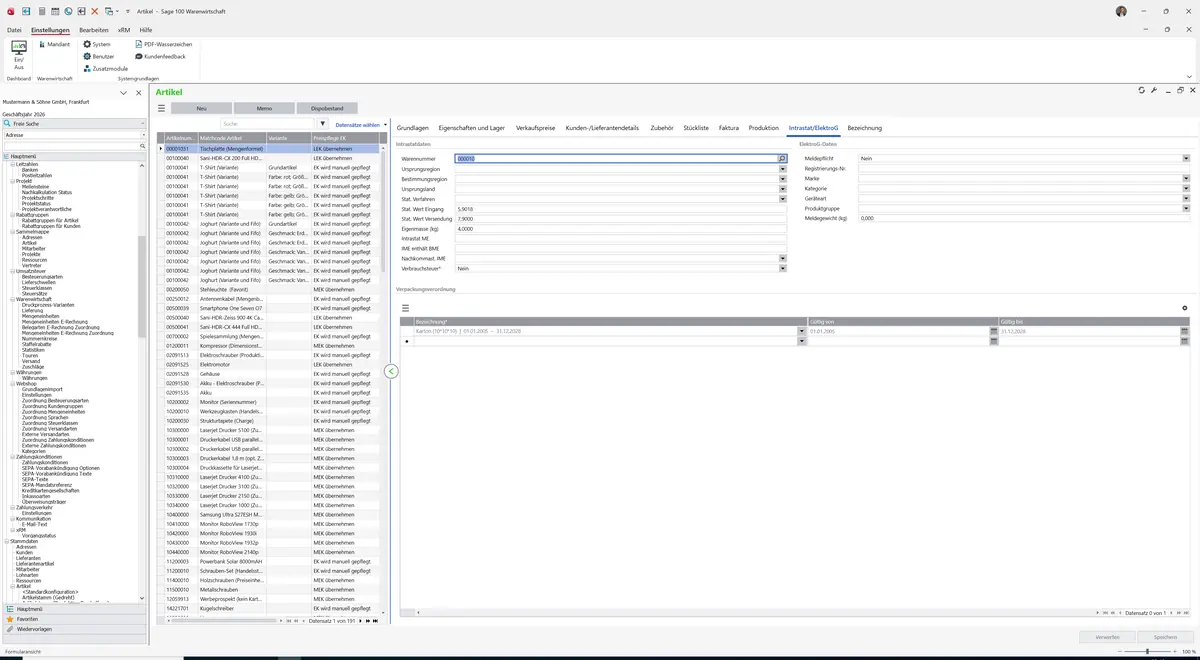The width and height of the screenshot is (1200, 660).
Task: Open the Verbrauchsteuer dropdown
Action: tap(783, 268)
